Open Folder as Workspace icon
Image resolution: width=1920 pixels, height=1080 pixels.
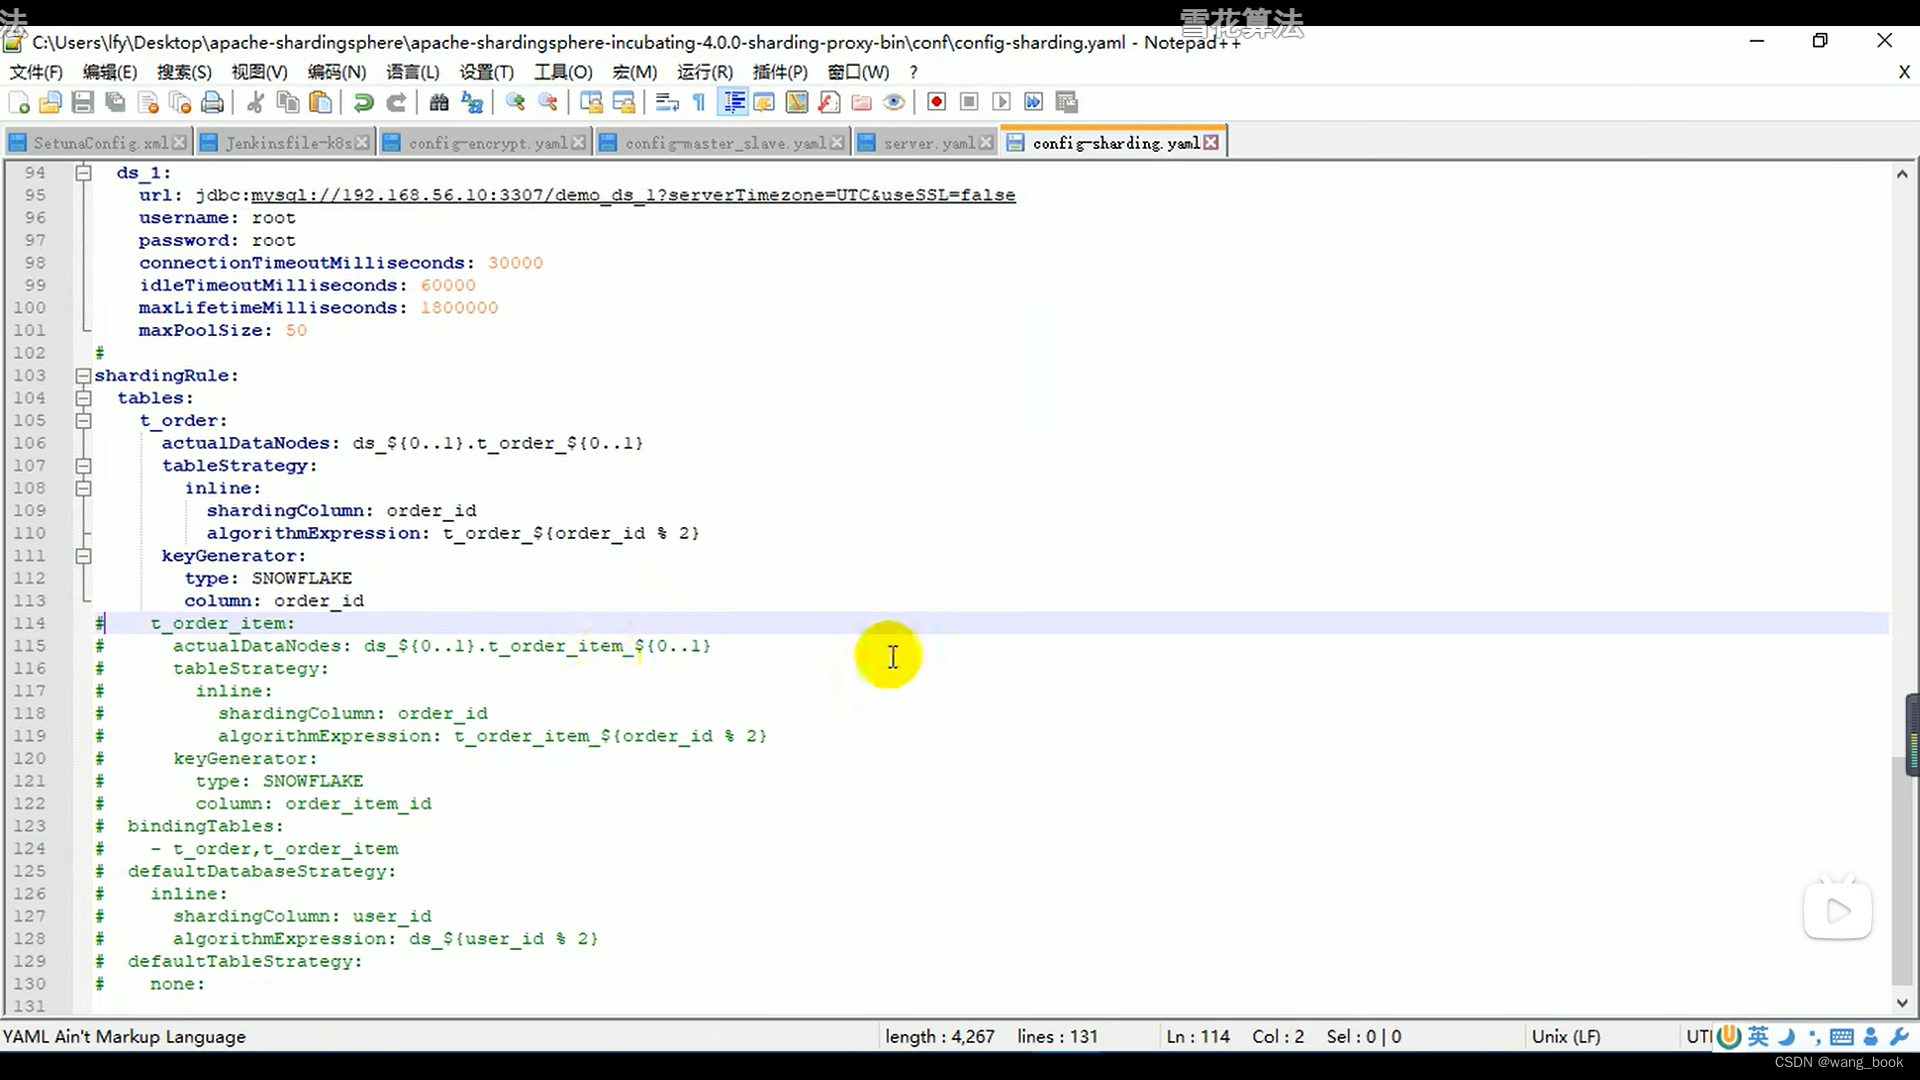click(x=861, y=102)
